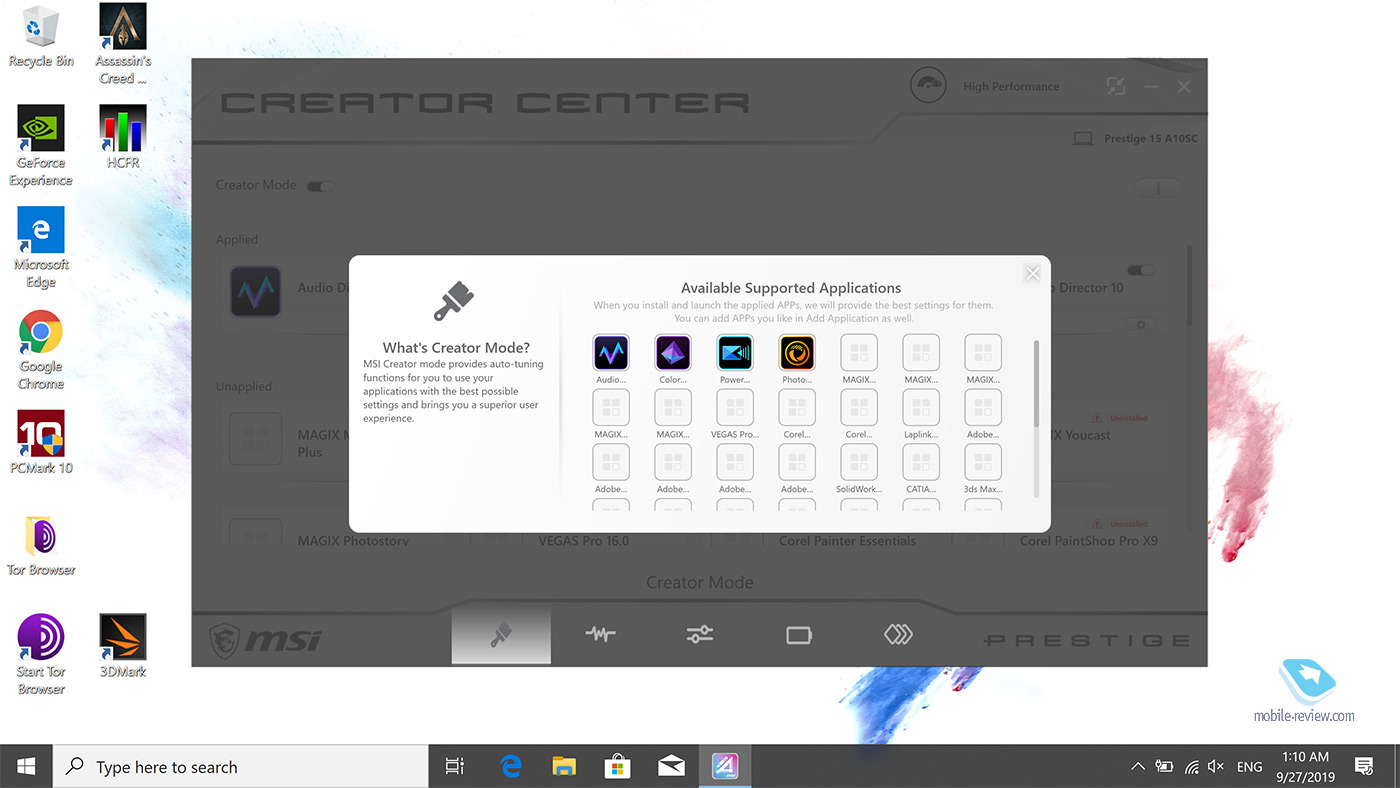This screenshot has width=1400, height=788.
Task: Click the info button in Creator Center
Action: point(1158,188)
